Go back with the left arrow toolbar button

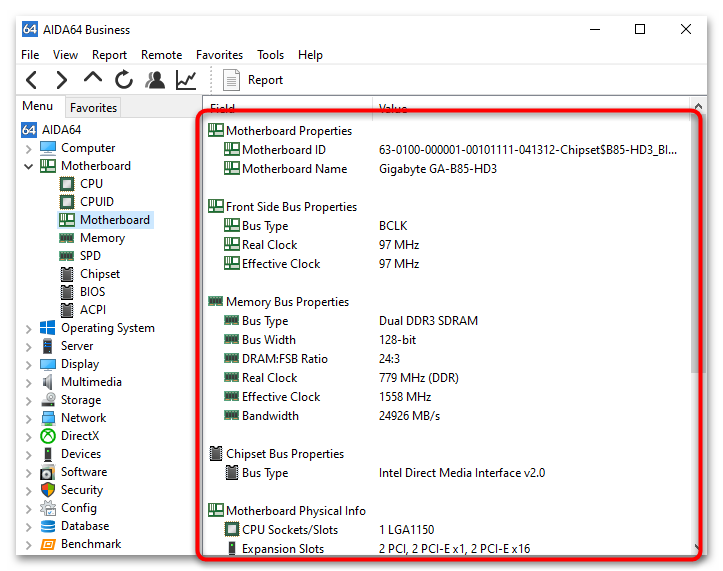(x=31, y=80)
